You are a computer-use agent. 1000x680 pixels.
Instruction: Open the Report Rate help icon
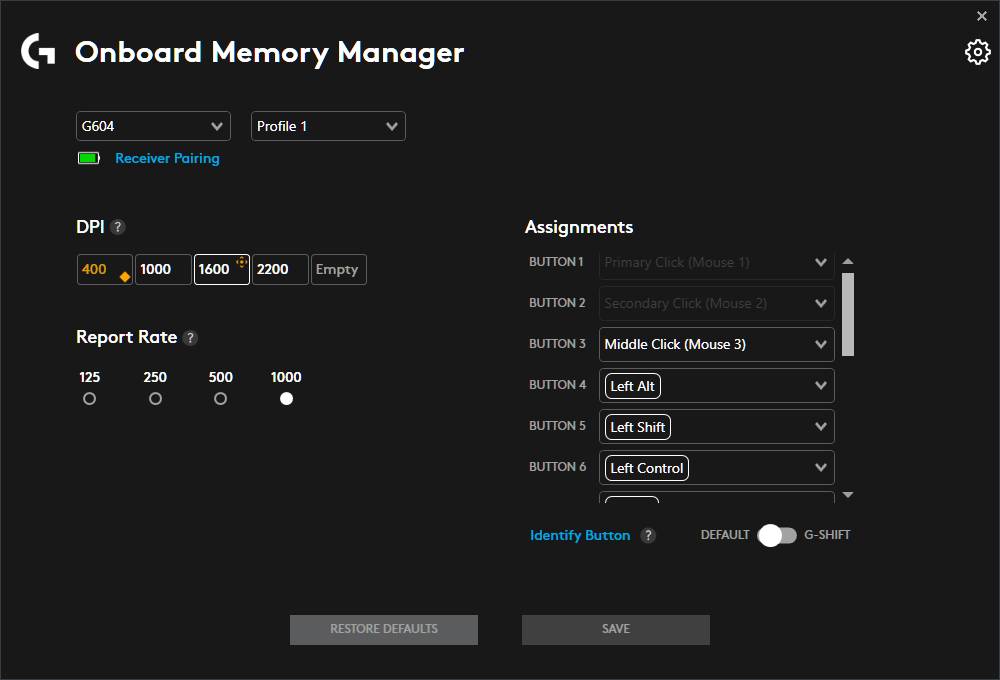pos(190,338)
